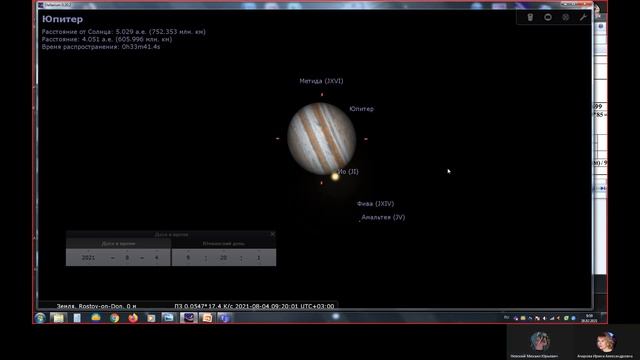Click the male participant avatar thumbnail

pyautogui.click(x=539, y=342)
